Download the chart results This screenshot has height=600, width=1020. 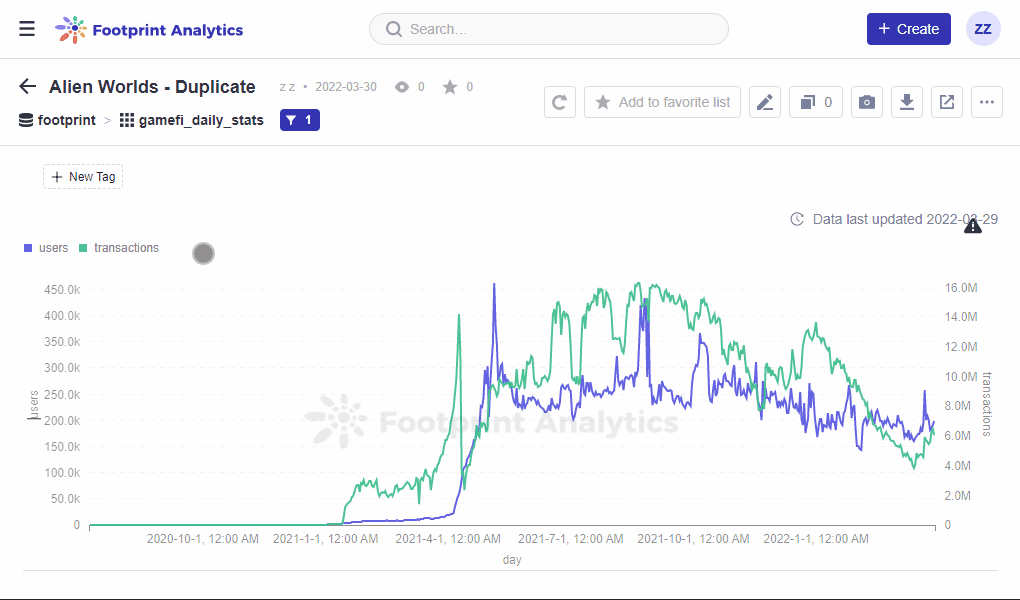point(907,102)
